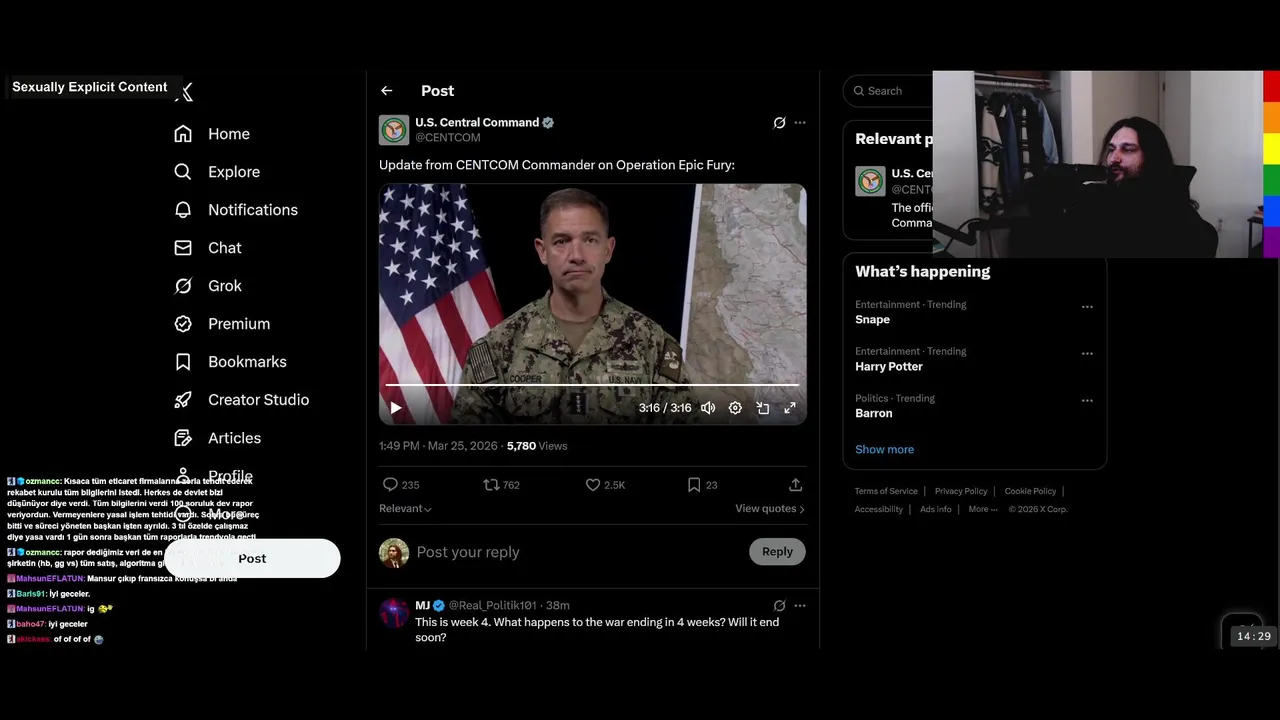Viewport: 1280px width, 720px height.
Task: Click the 38m timestamp on MJ's reply
Action: (x=558, y=606)
